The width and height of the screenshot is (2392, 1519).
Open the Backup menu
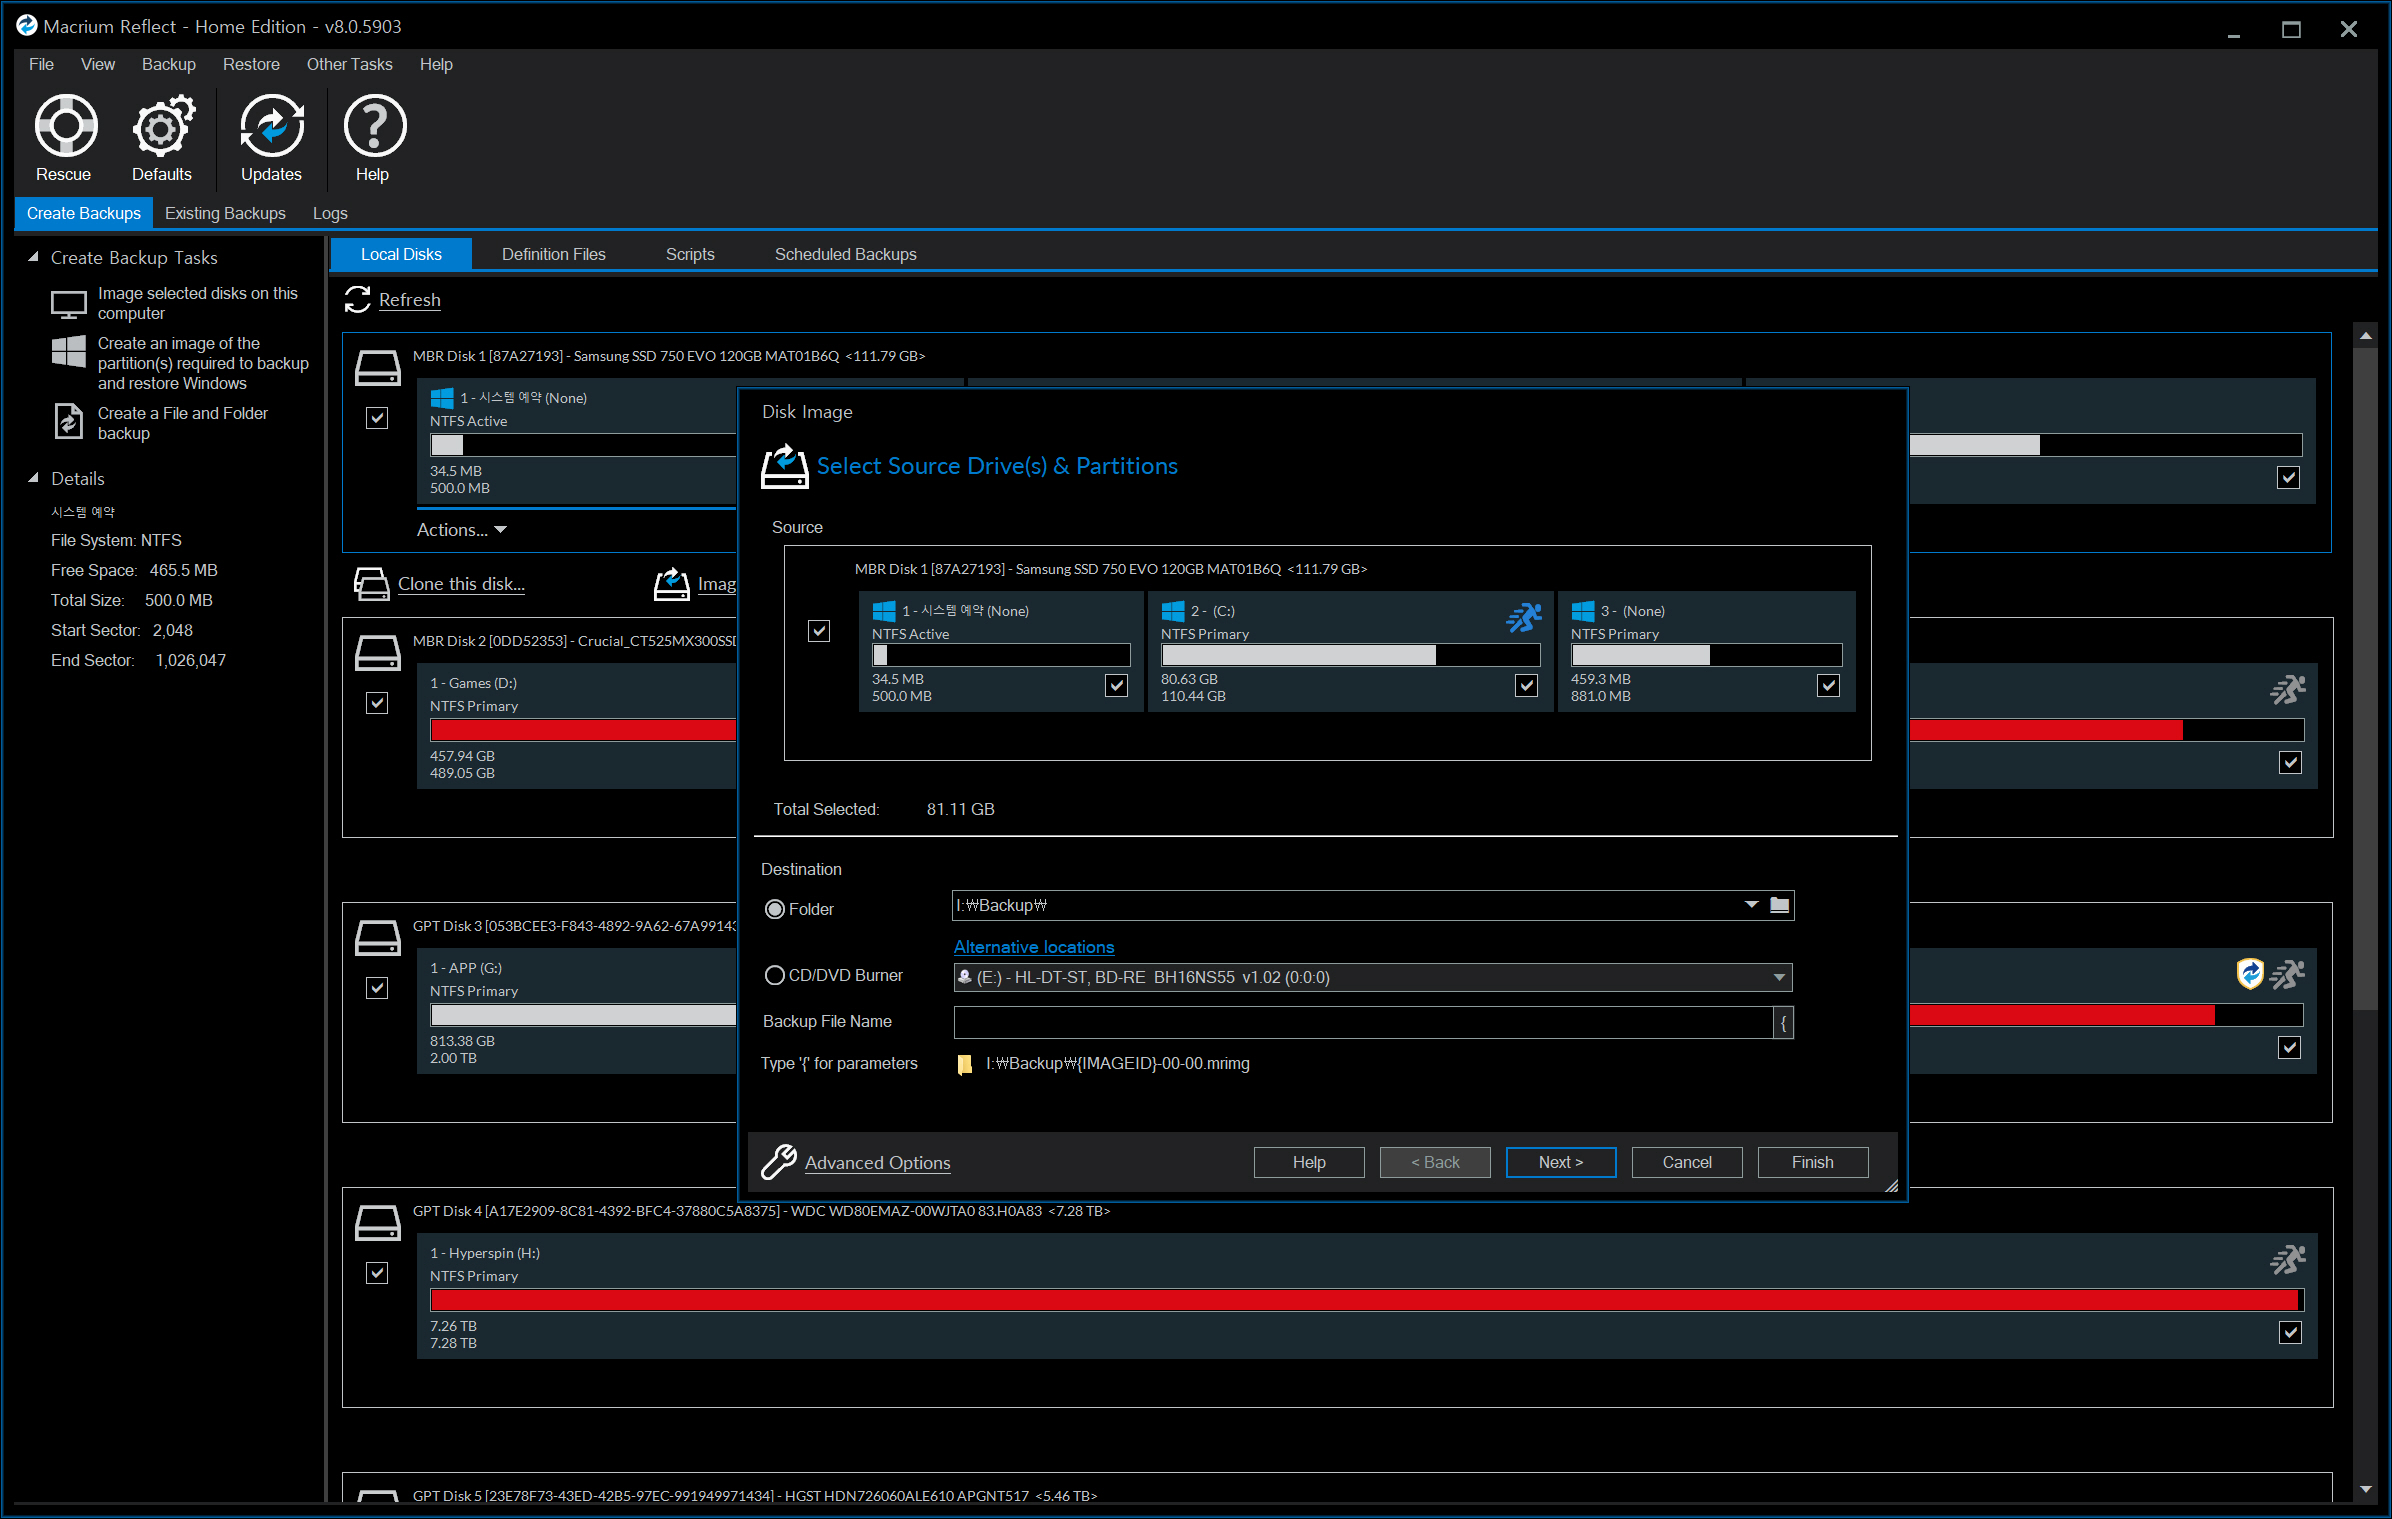168,64
